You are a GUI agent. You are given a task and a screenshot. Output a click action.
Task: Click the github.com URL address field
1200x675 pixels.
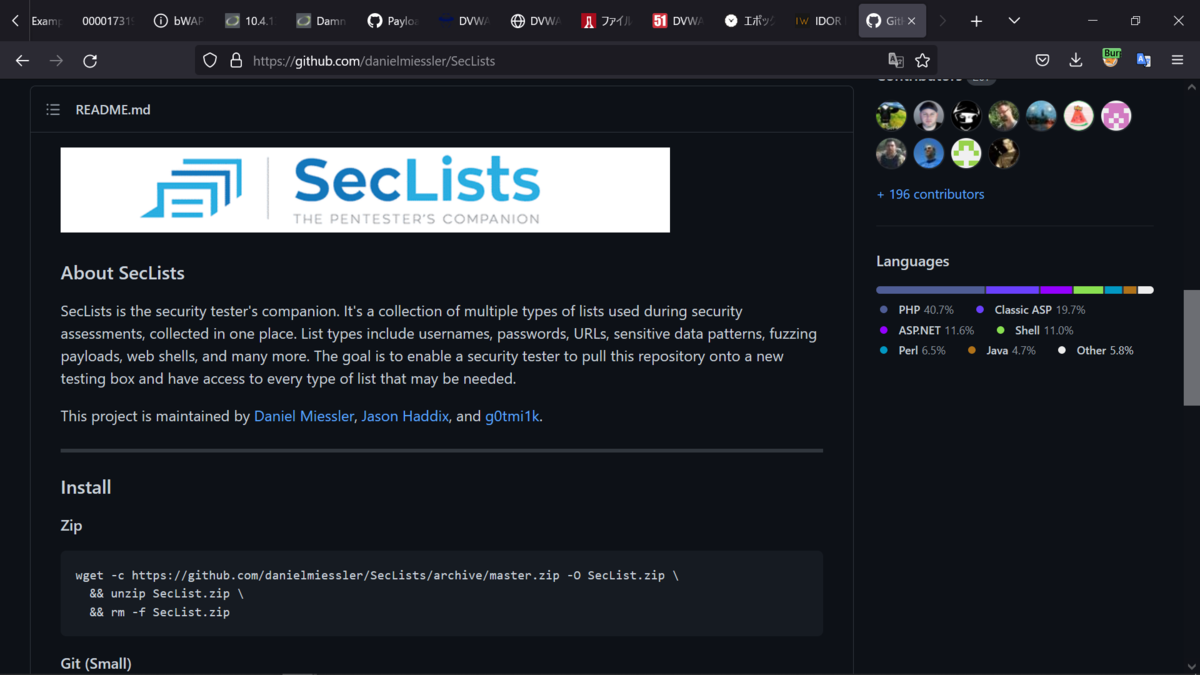[x=560, y=61]
